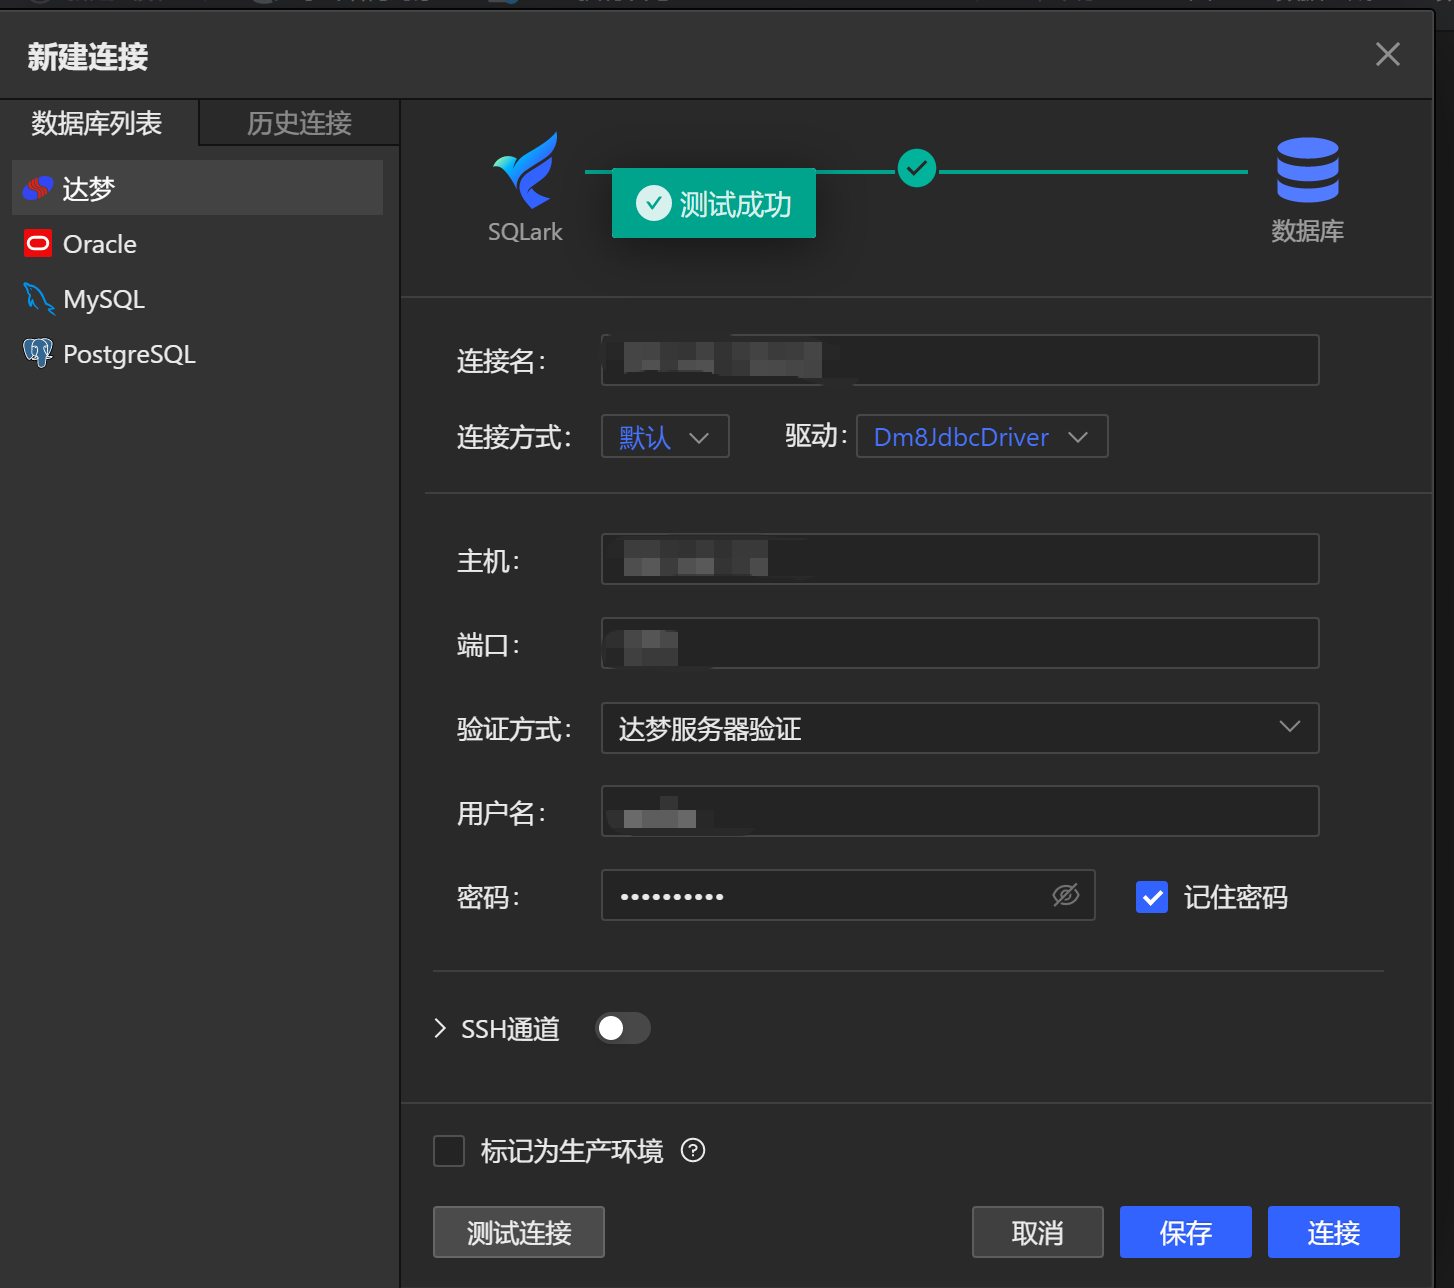Toggle the SSH通道 switch on
This screenshot has height=1288, width=1454.
[622, 1028]
